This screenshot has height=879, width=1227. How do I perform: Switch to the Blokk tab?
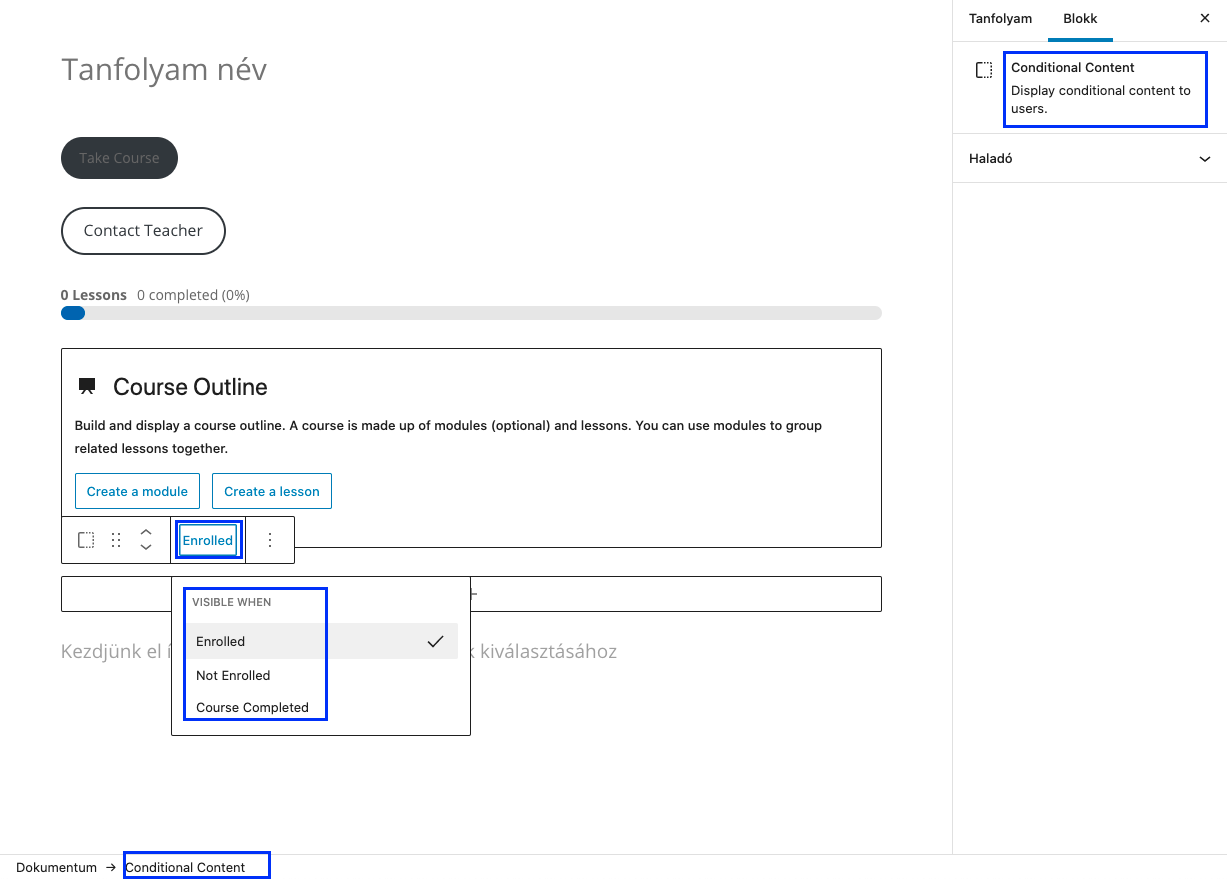pyautogui.click(x=1080, y=18)
